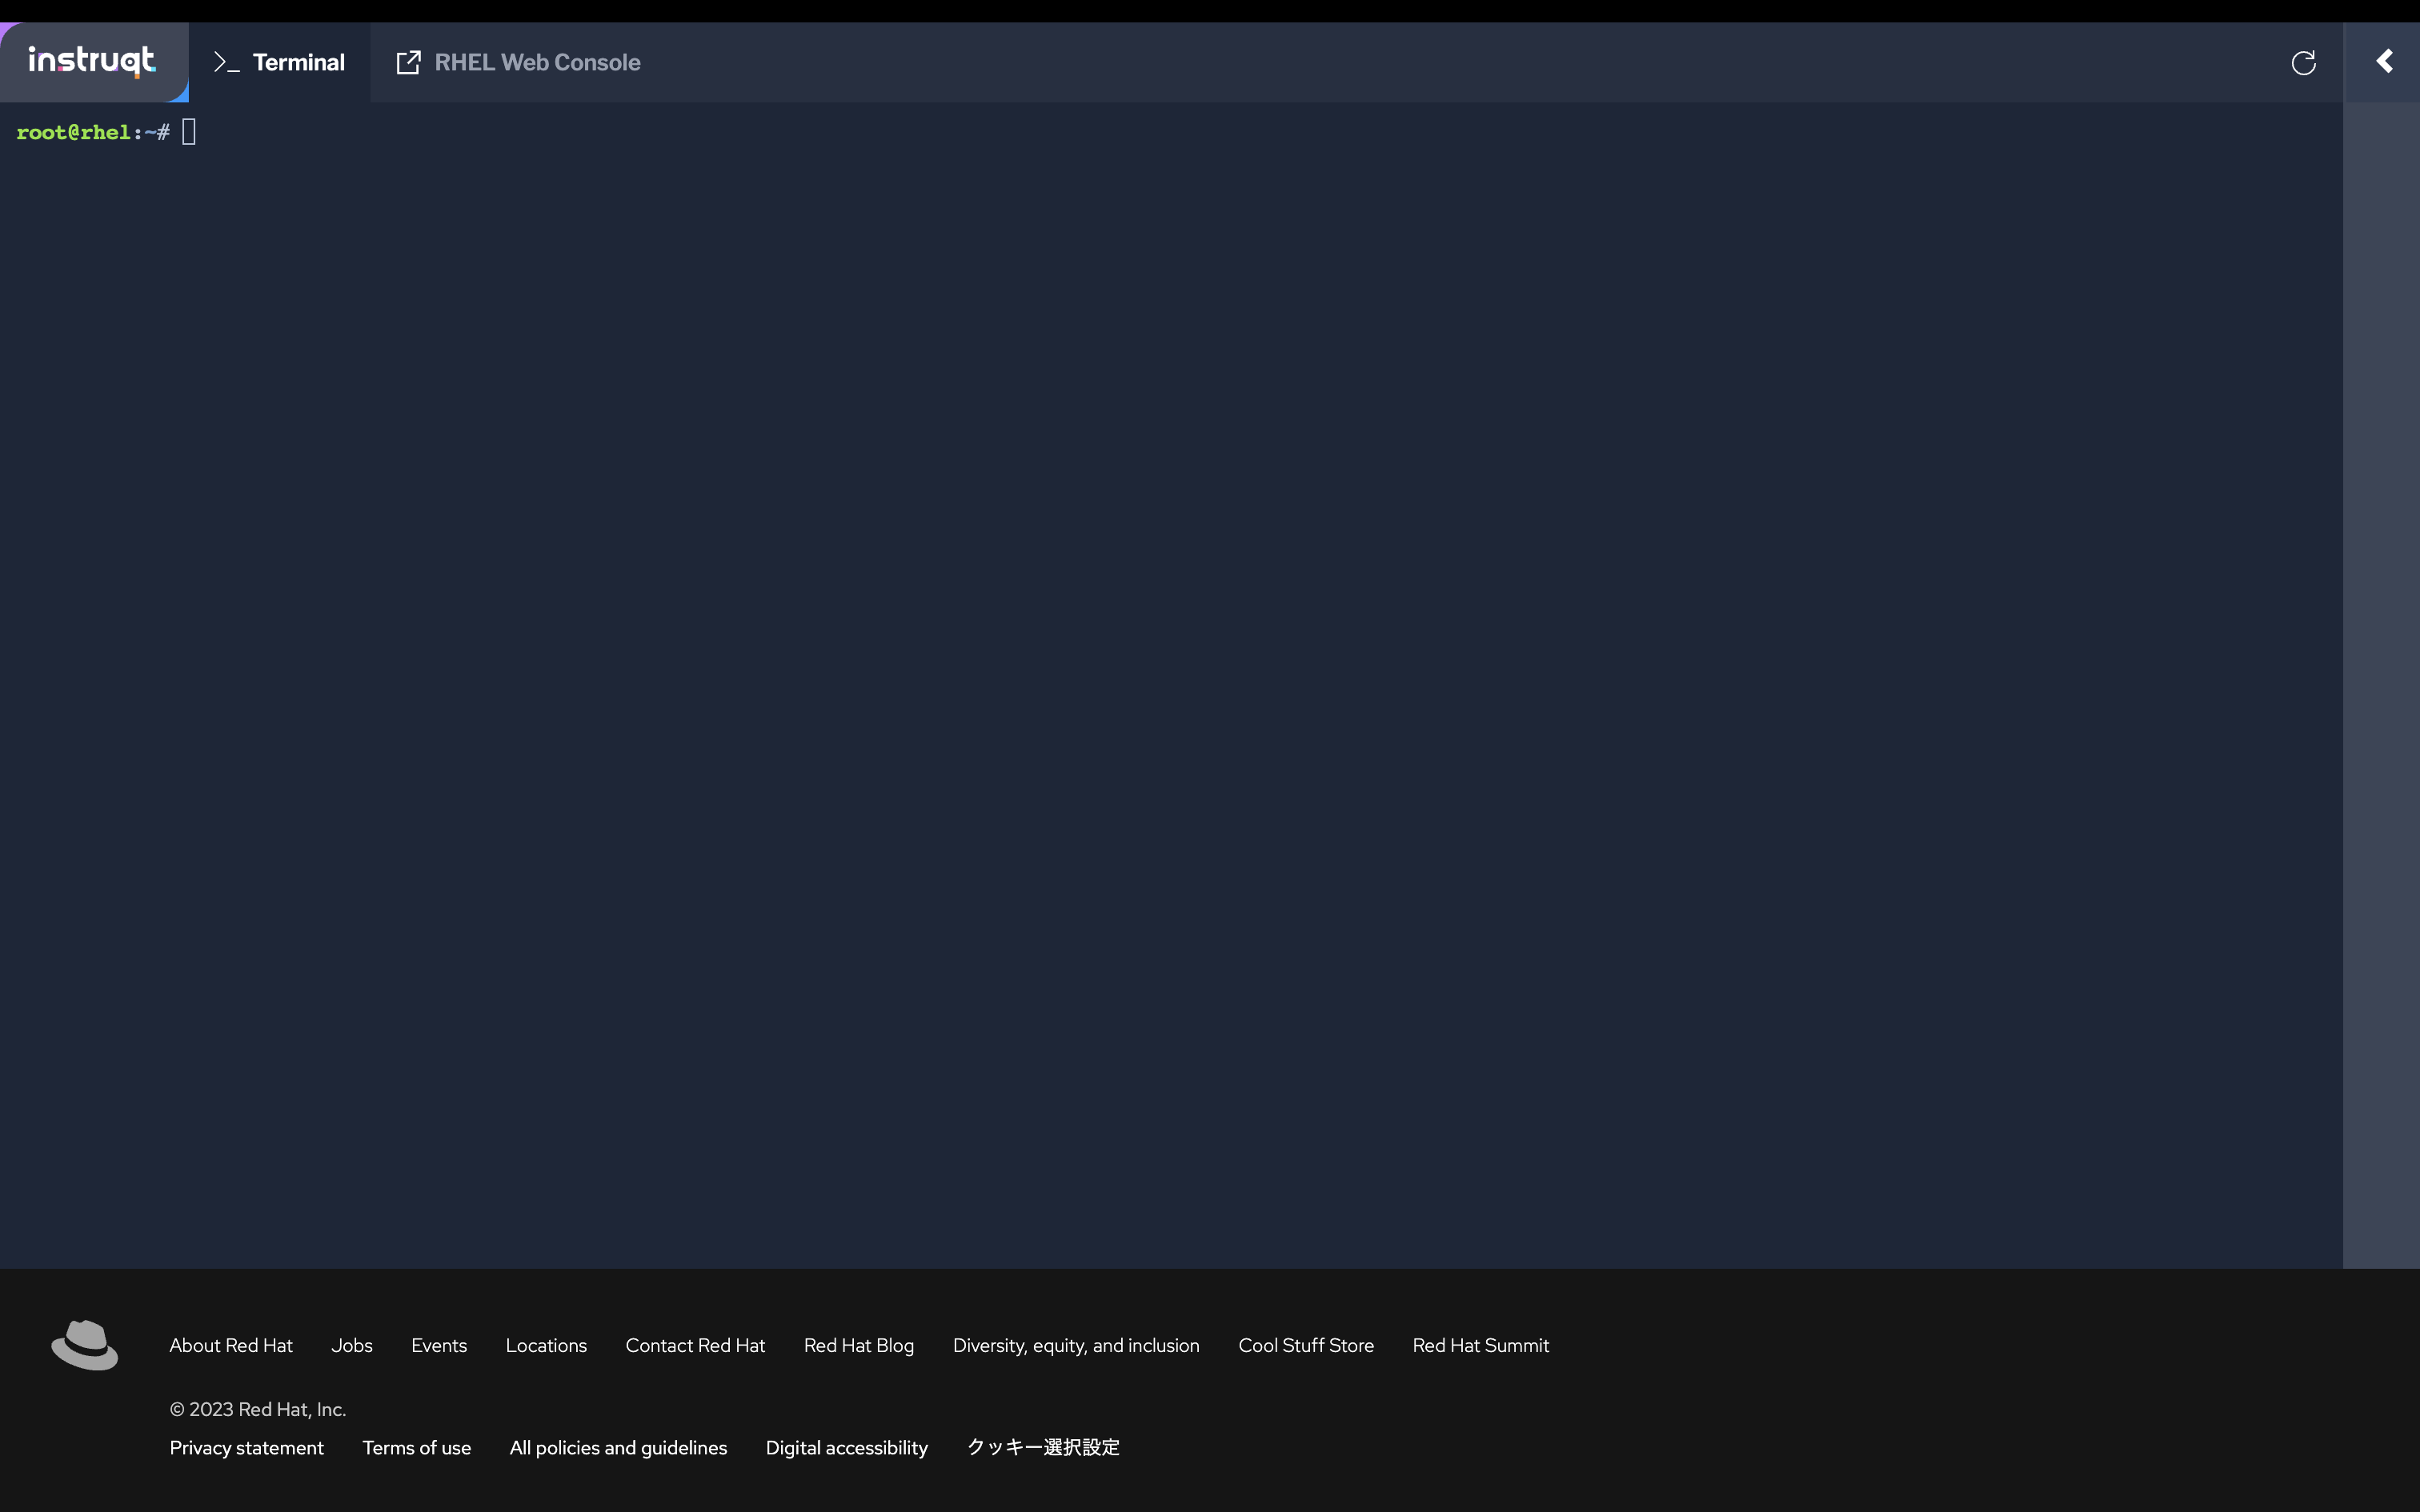This screenshot has width=2420, height=1512.
Task: Open the RHEL Web Console tab
Action: 518,62
